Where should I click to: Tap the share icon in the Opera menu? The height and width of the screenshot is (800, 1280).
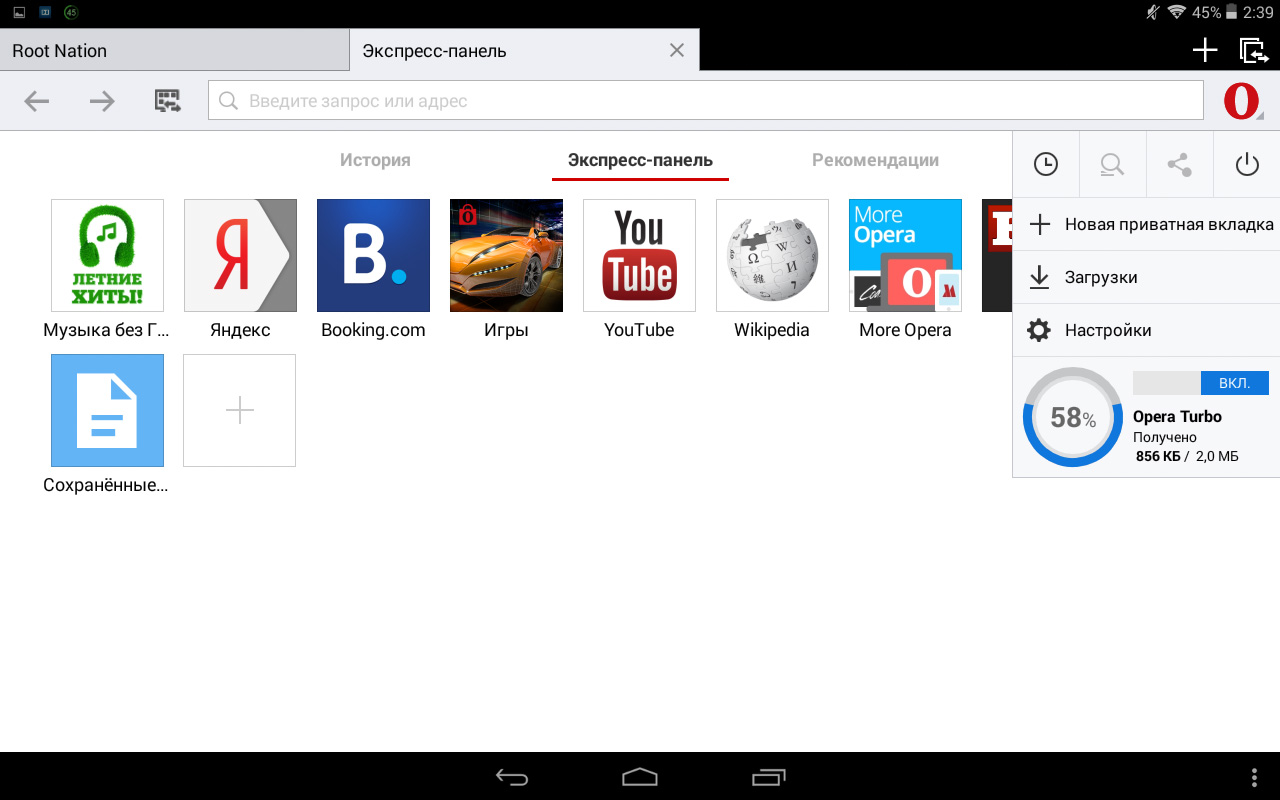pos(1179,164)
